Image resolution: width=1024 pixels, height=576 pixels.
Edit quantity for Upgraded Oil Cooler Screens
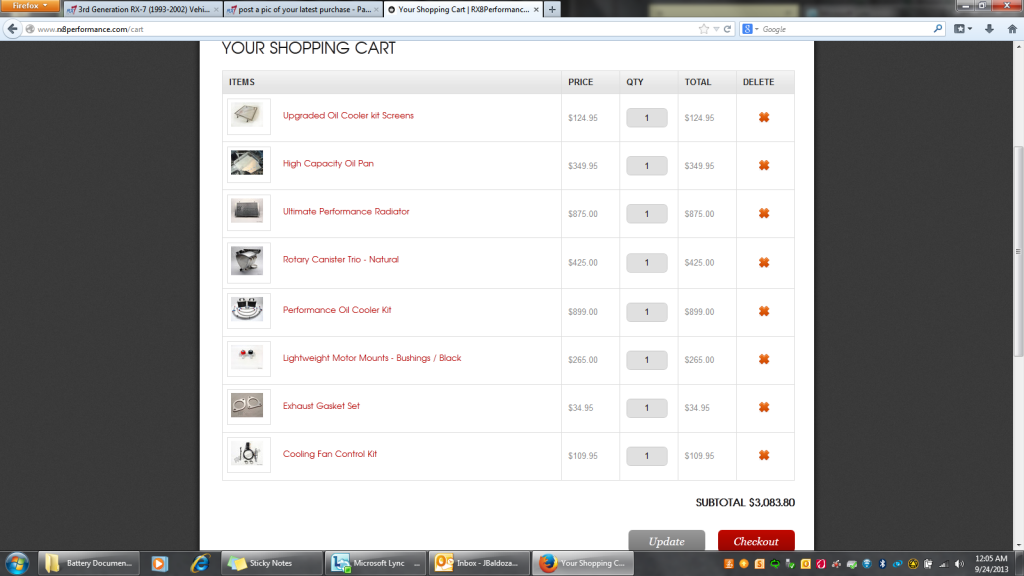[647, 118]
